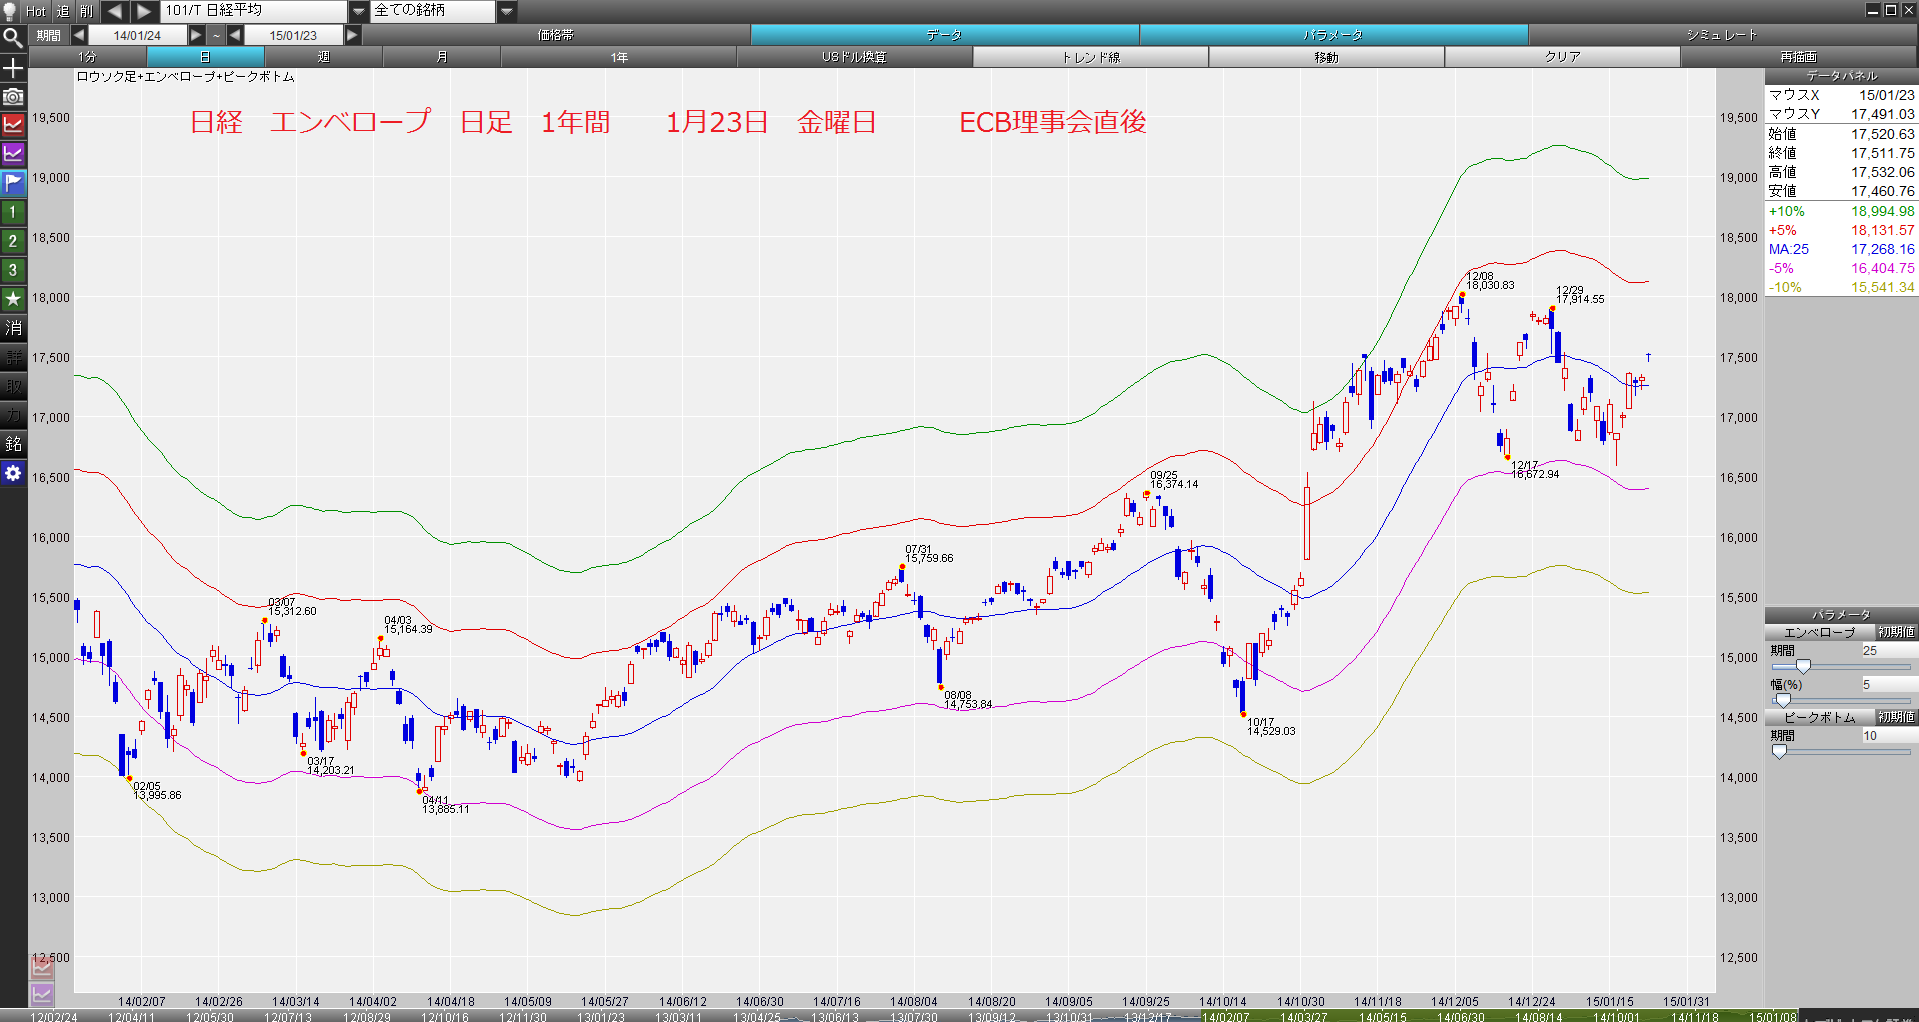
Task: Toggle the シミュレート button
Action: coord(1722,35)
